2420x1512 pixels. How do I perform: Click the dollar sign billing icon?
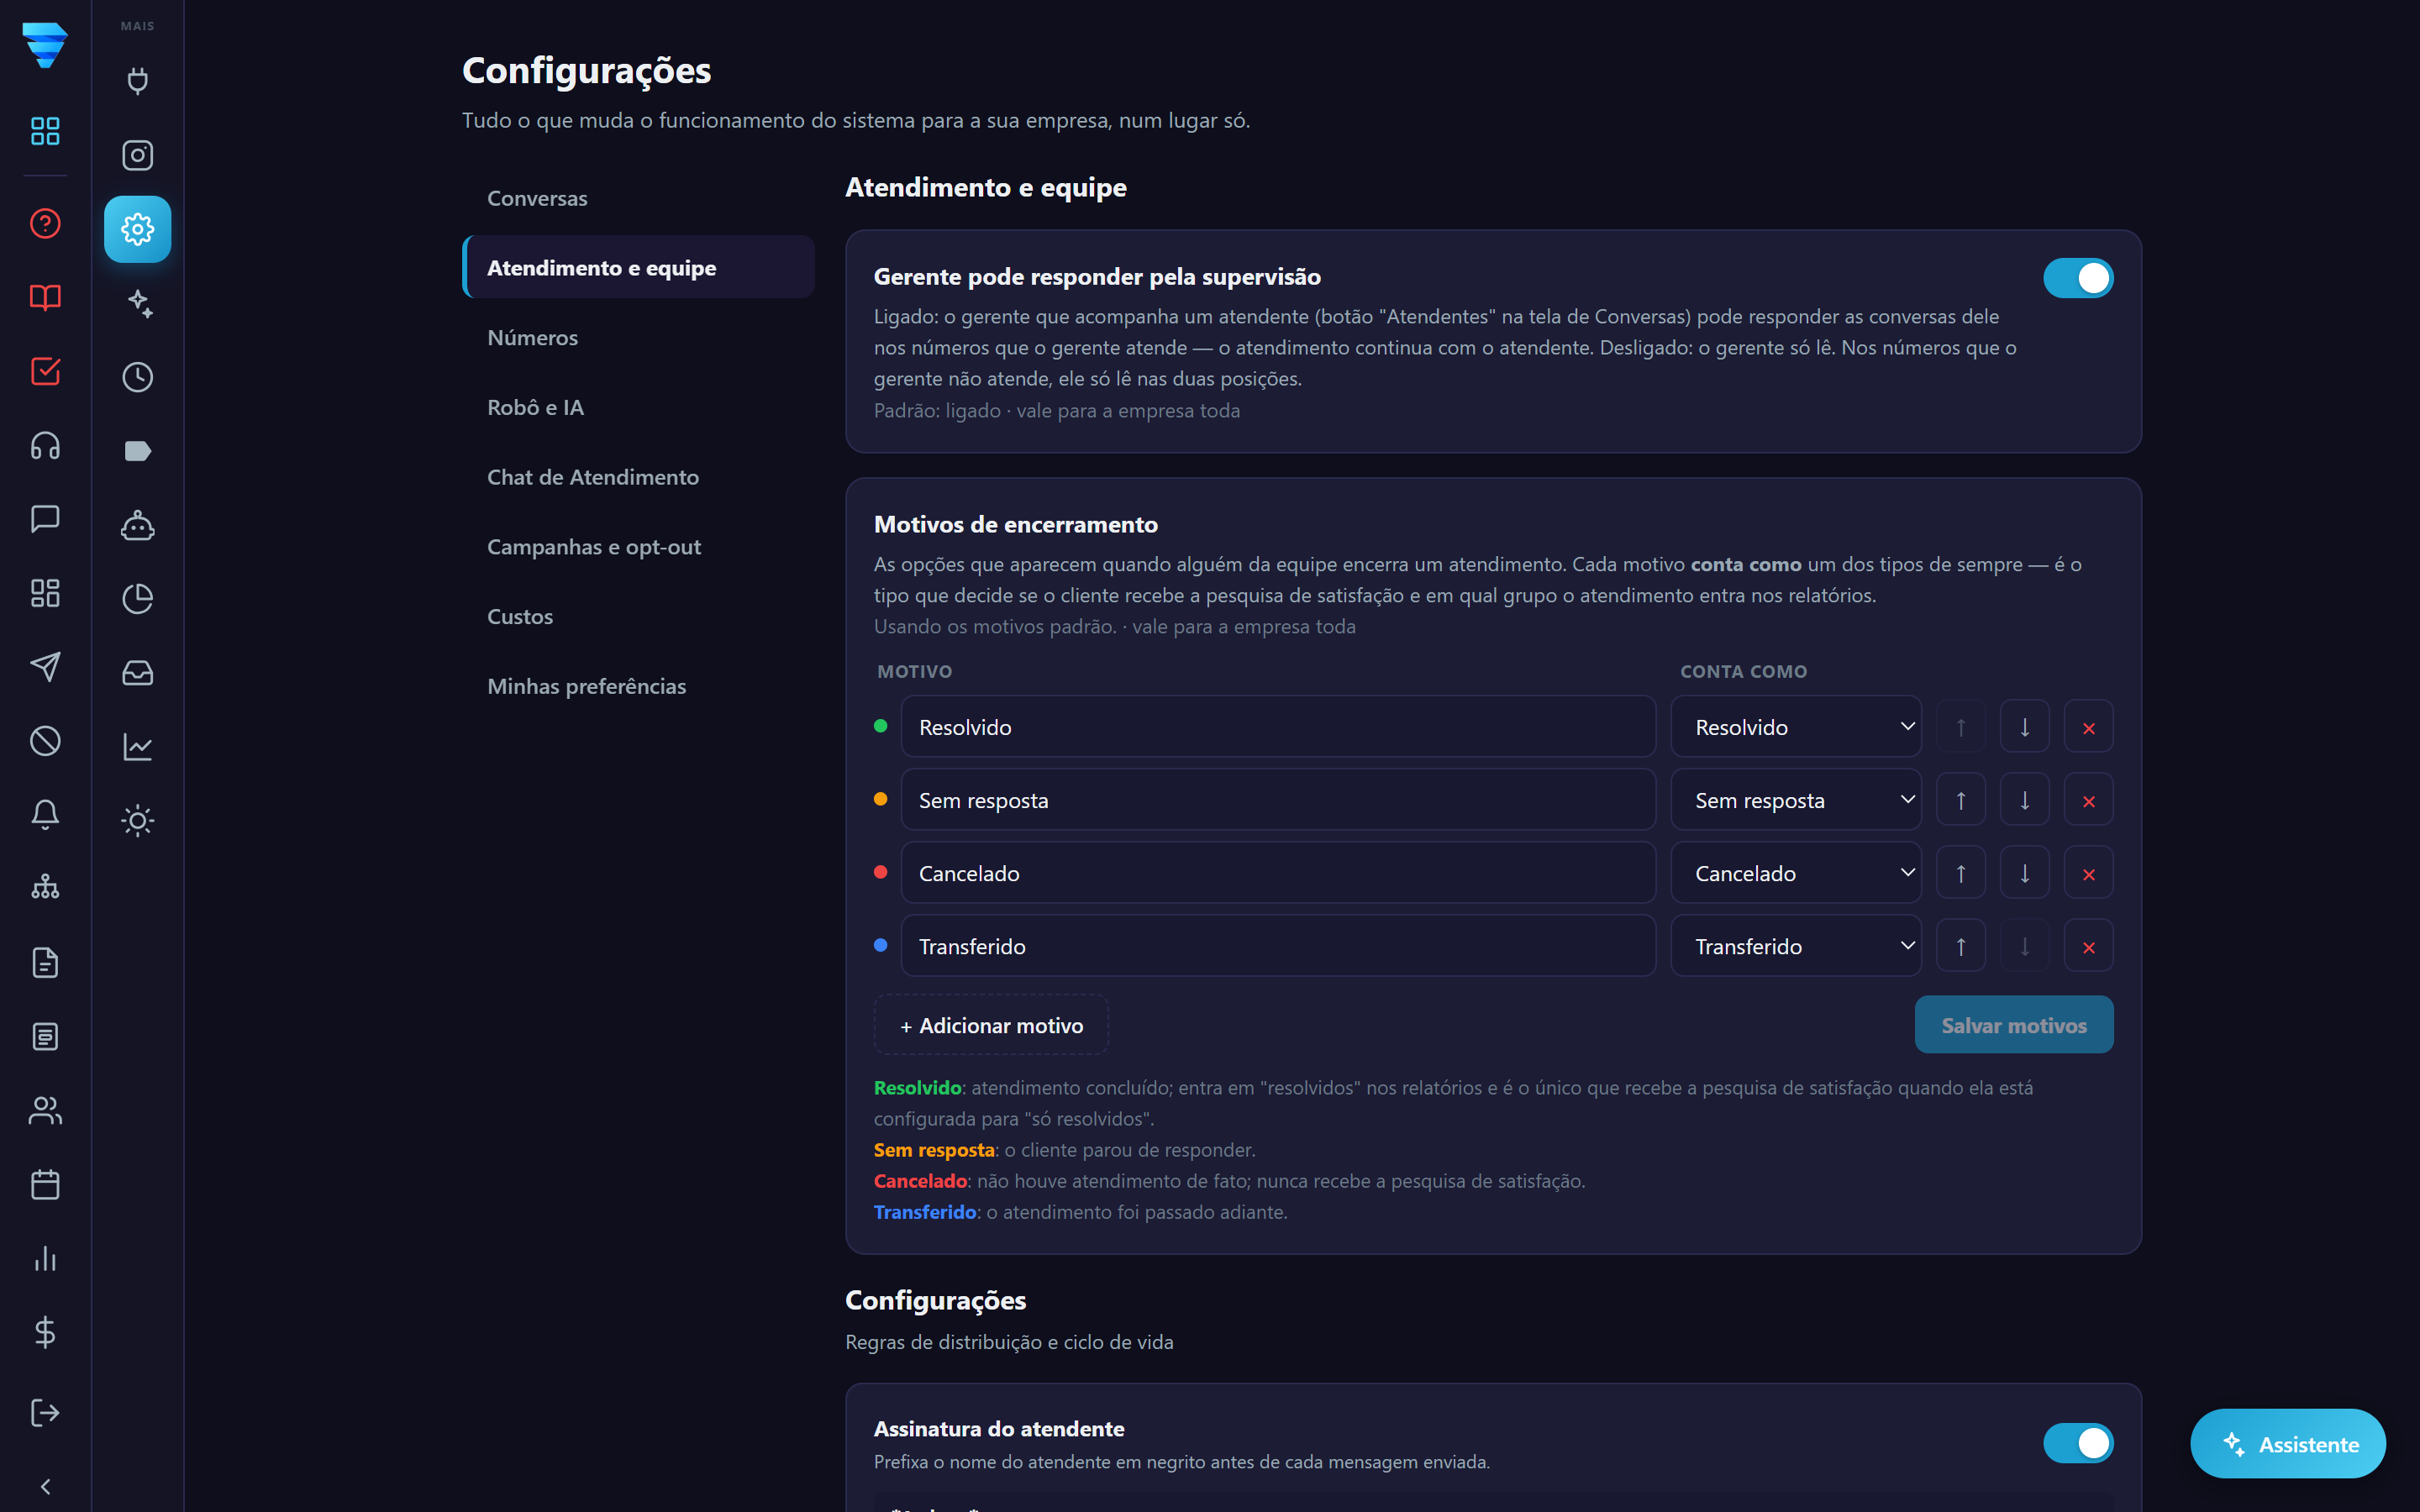click(x=45, y=1332)
